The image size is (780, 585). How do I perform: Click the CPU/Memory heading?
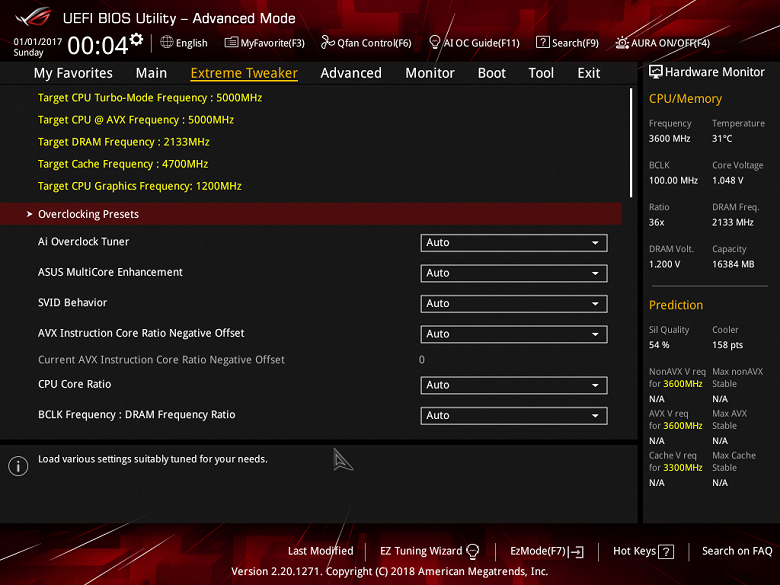[x=685, y=98]
